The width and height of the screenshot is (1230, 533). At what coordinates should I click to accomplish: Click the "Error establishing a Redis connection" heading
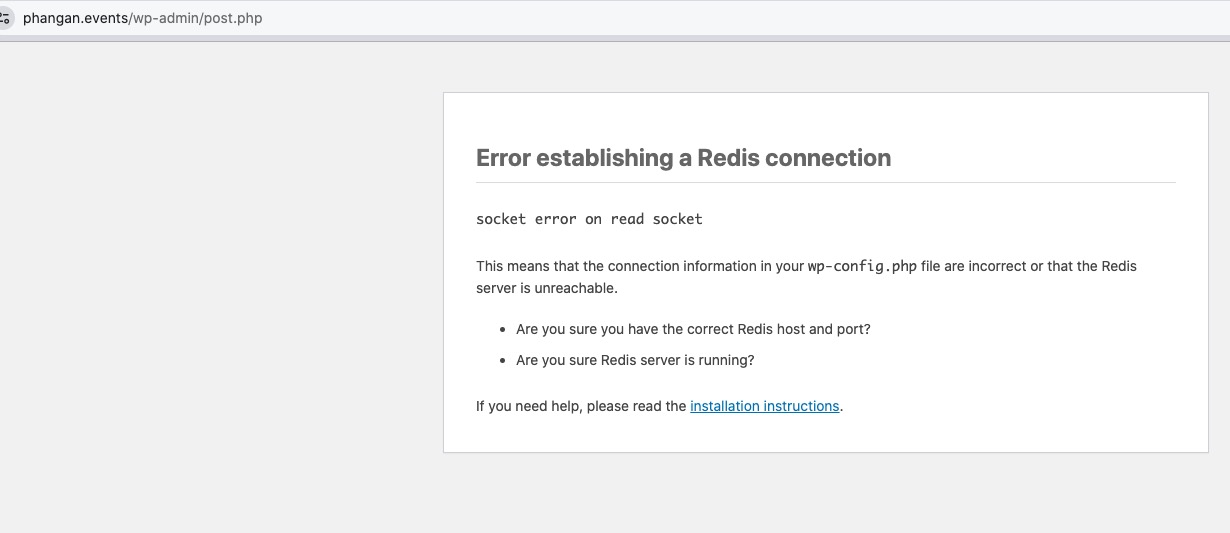click(x=683, y=158)
